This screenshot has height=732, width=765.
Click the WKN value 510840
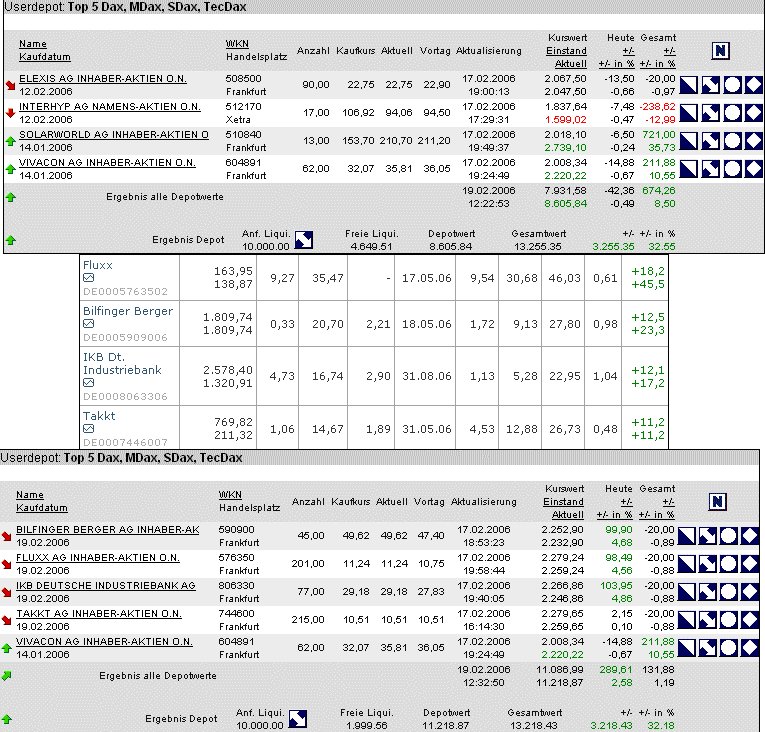point(243,135)
